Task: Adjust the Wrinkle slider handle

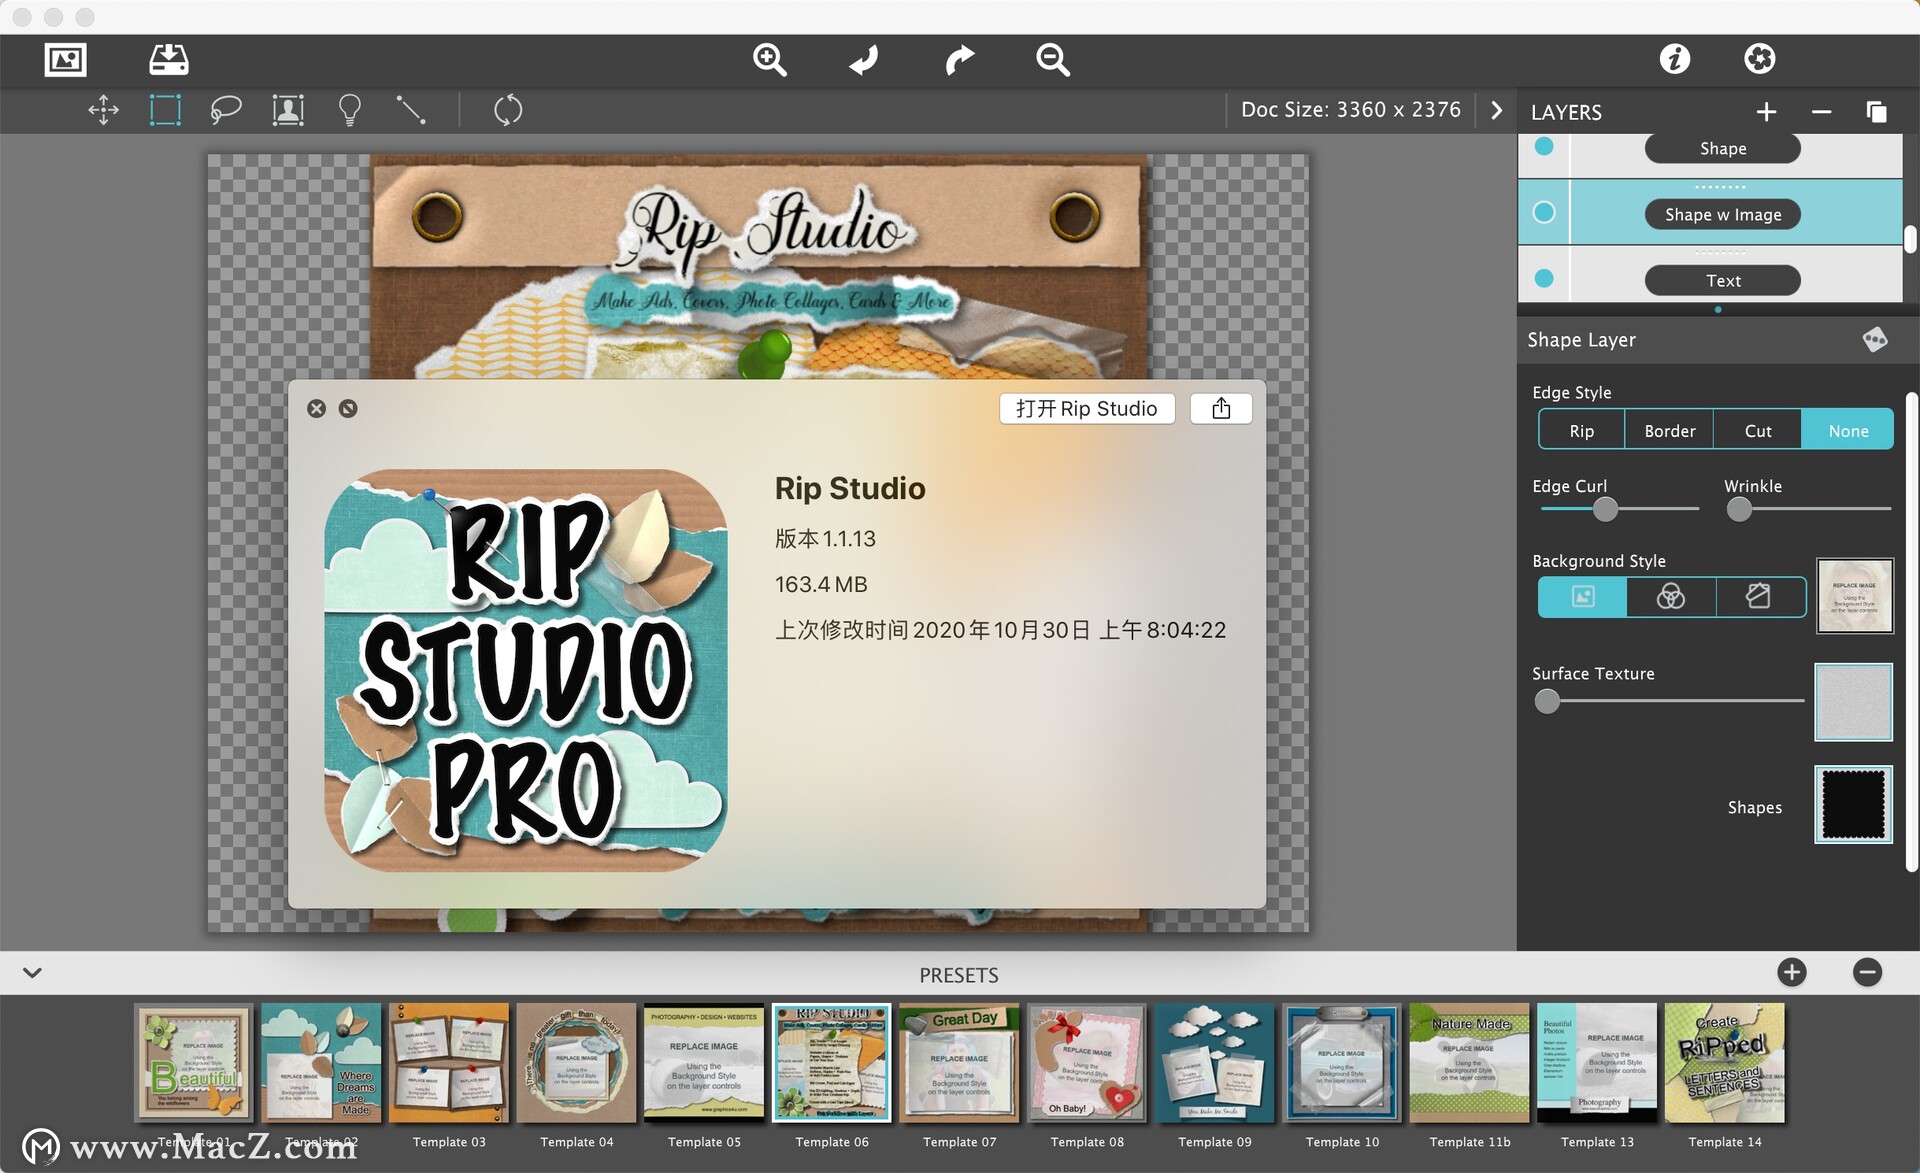Action: tap(1739, 509)
